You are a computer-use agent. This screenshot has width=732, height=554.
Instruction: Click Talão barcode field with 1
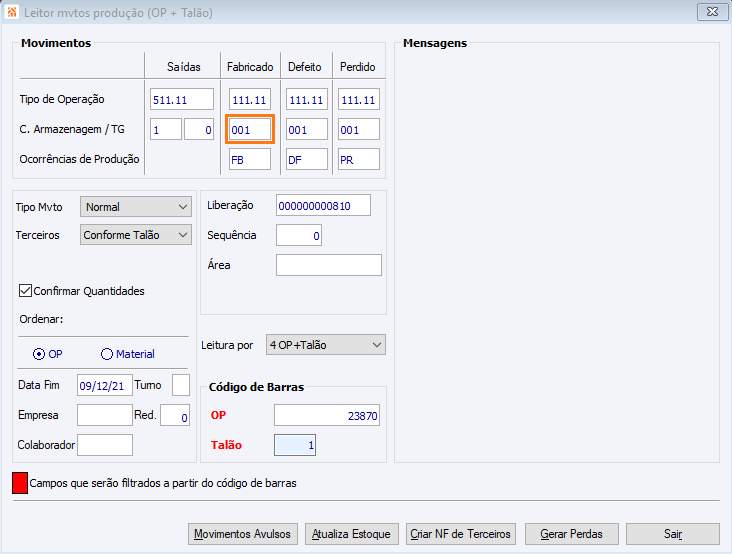295,445
